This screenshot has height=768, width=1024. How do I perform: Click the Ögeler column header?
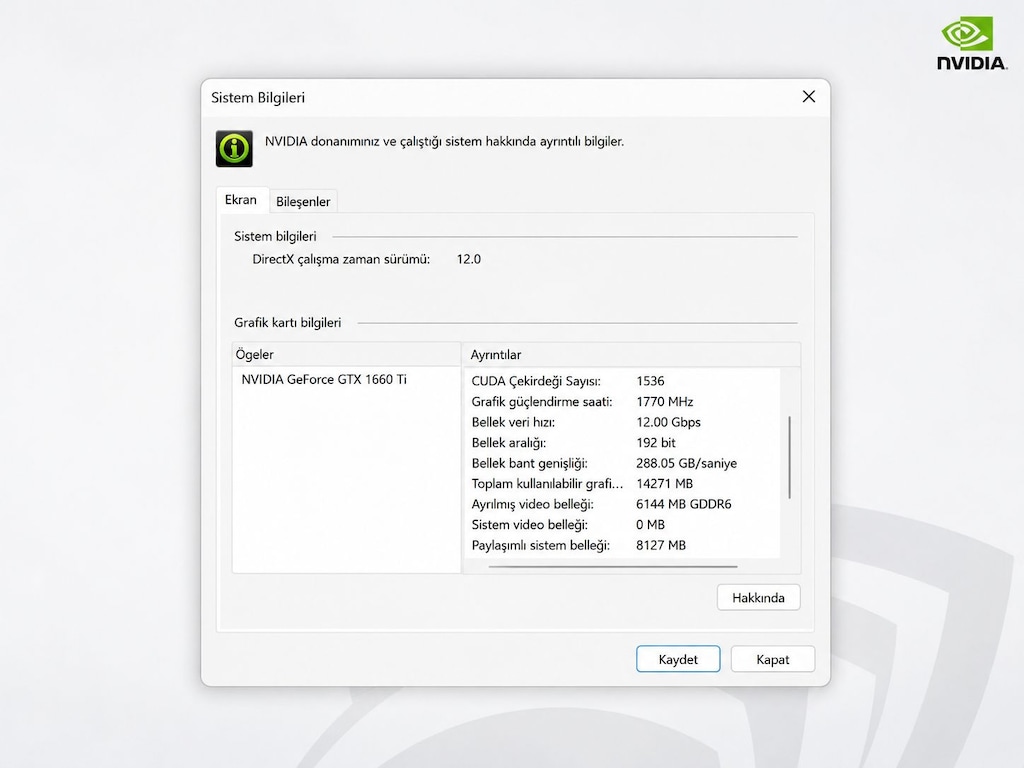347,355
